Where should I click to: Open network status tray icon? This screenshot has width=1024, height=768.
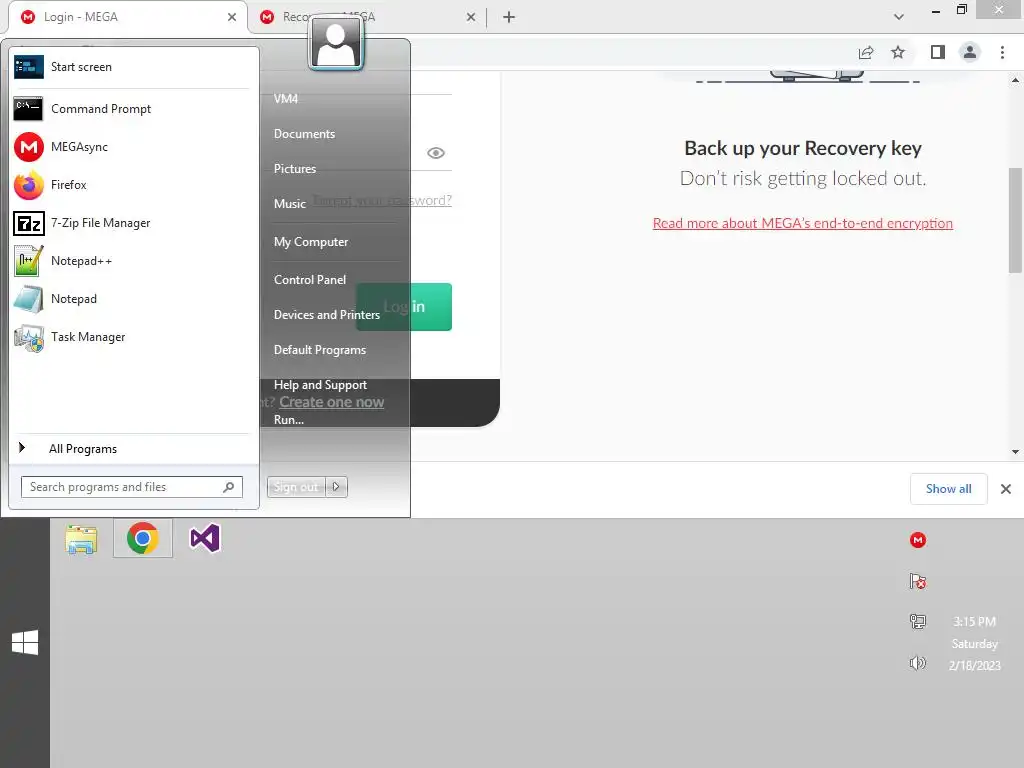click(918, 622)
